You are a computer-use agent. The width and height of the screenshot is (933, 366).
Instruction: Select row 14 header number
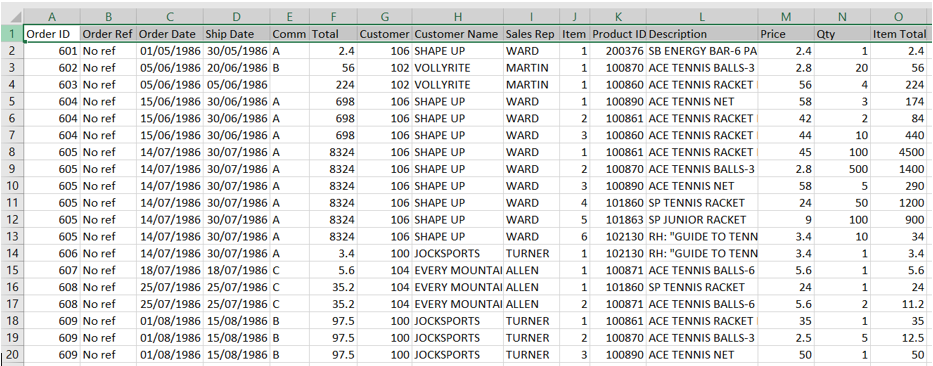coord(12,254)
